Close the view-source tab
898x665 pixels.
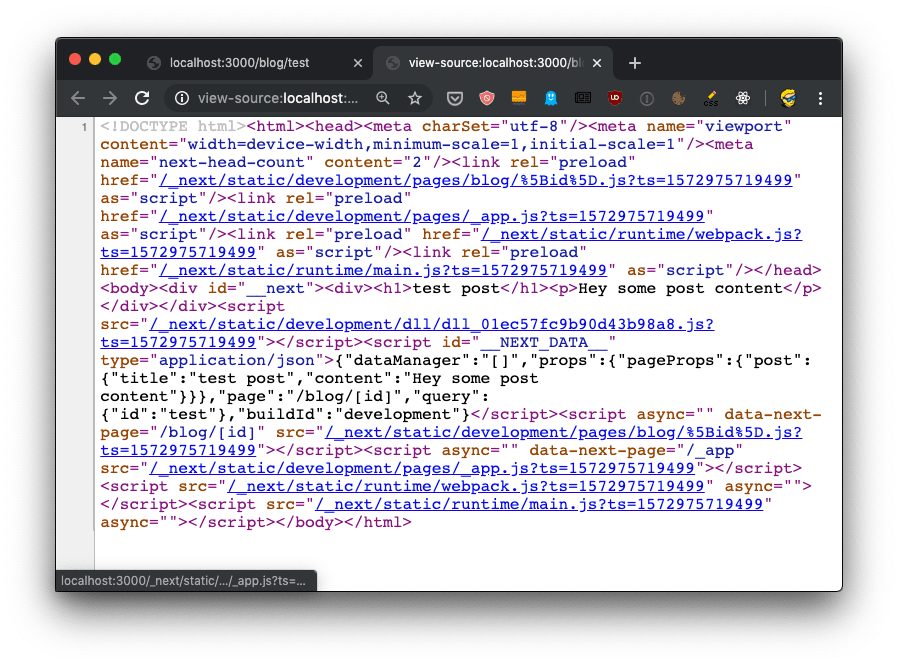597,63
